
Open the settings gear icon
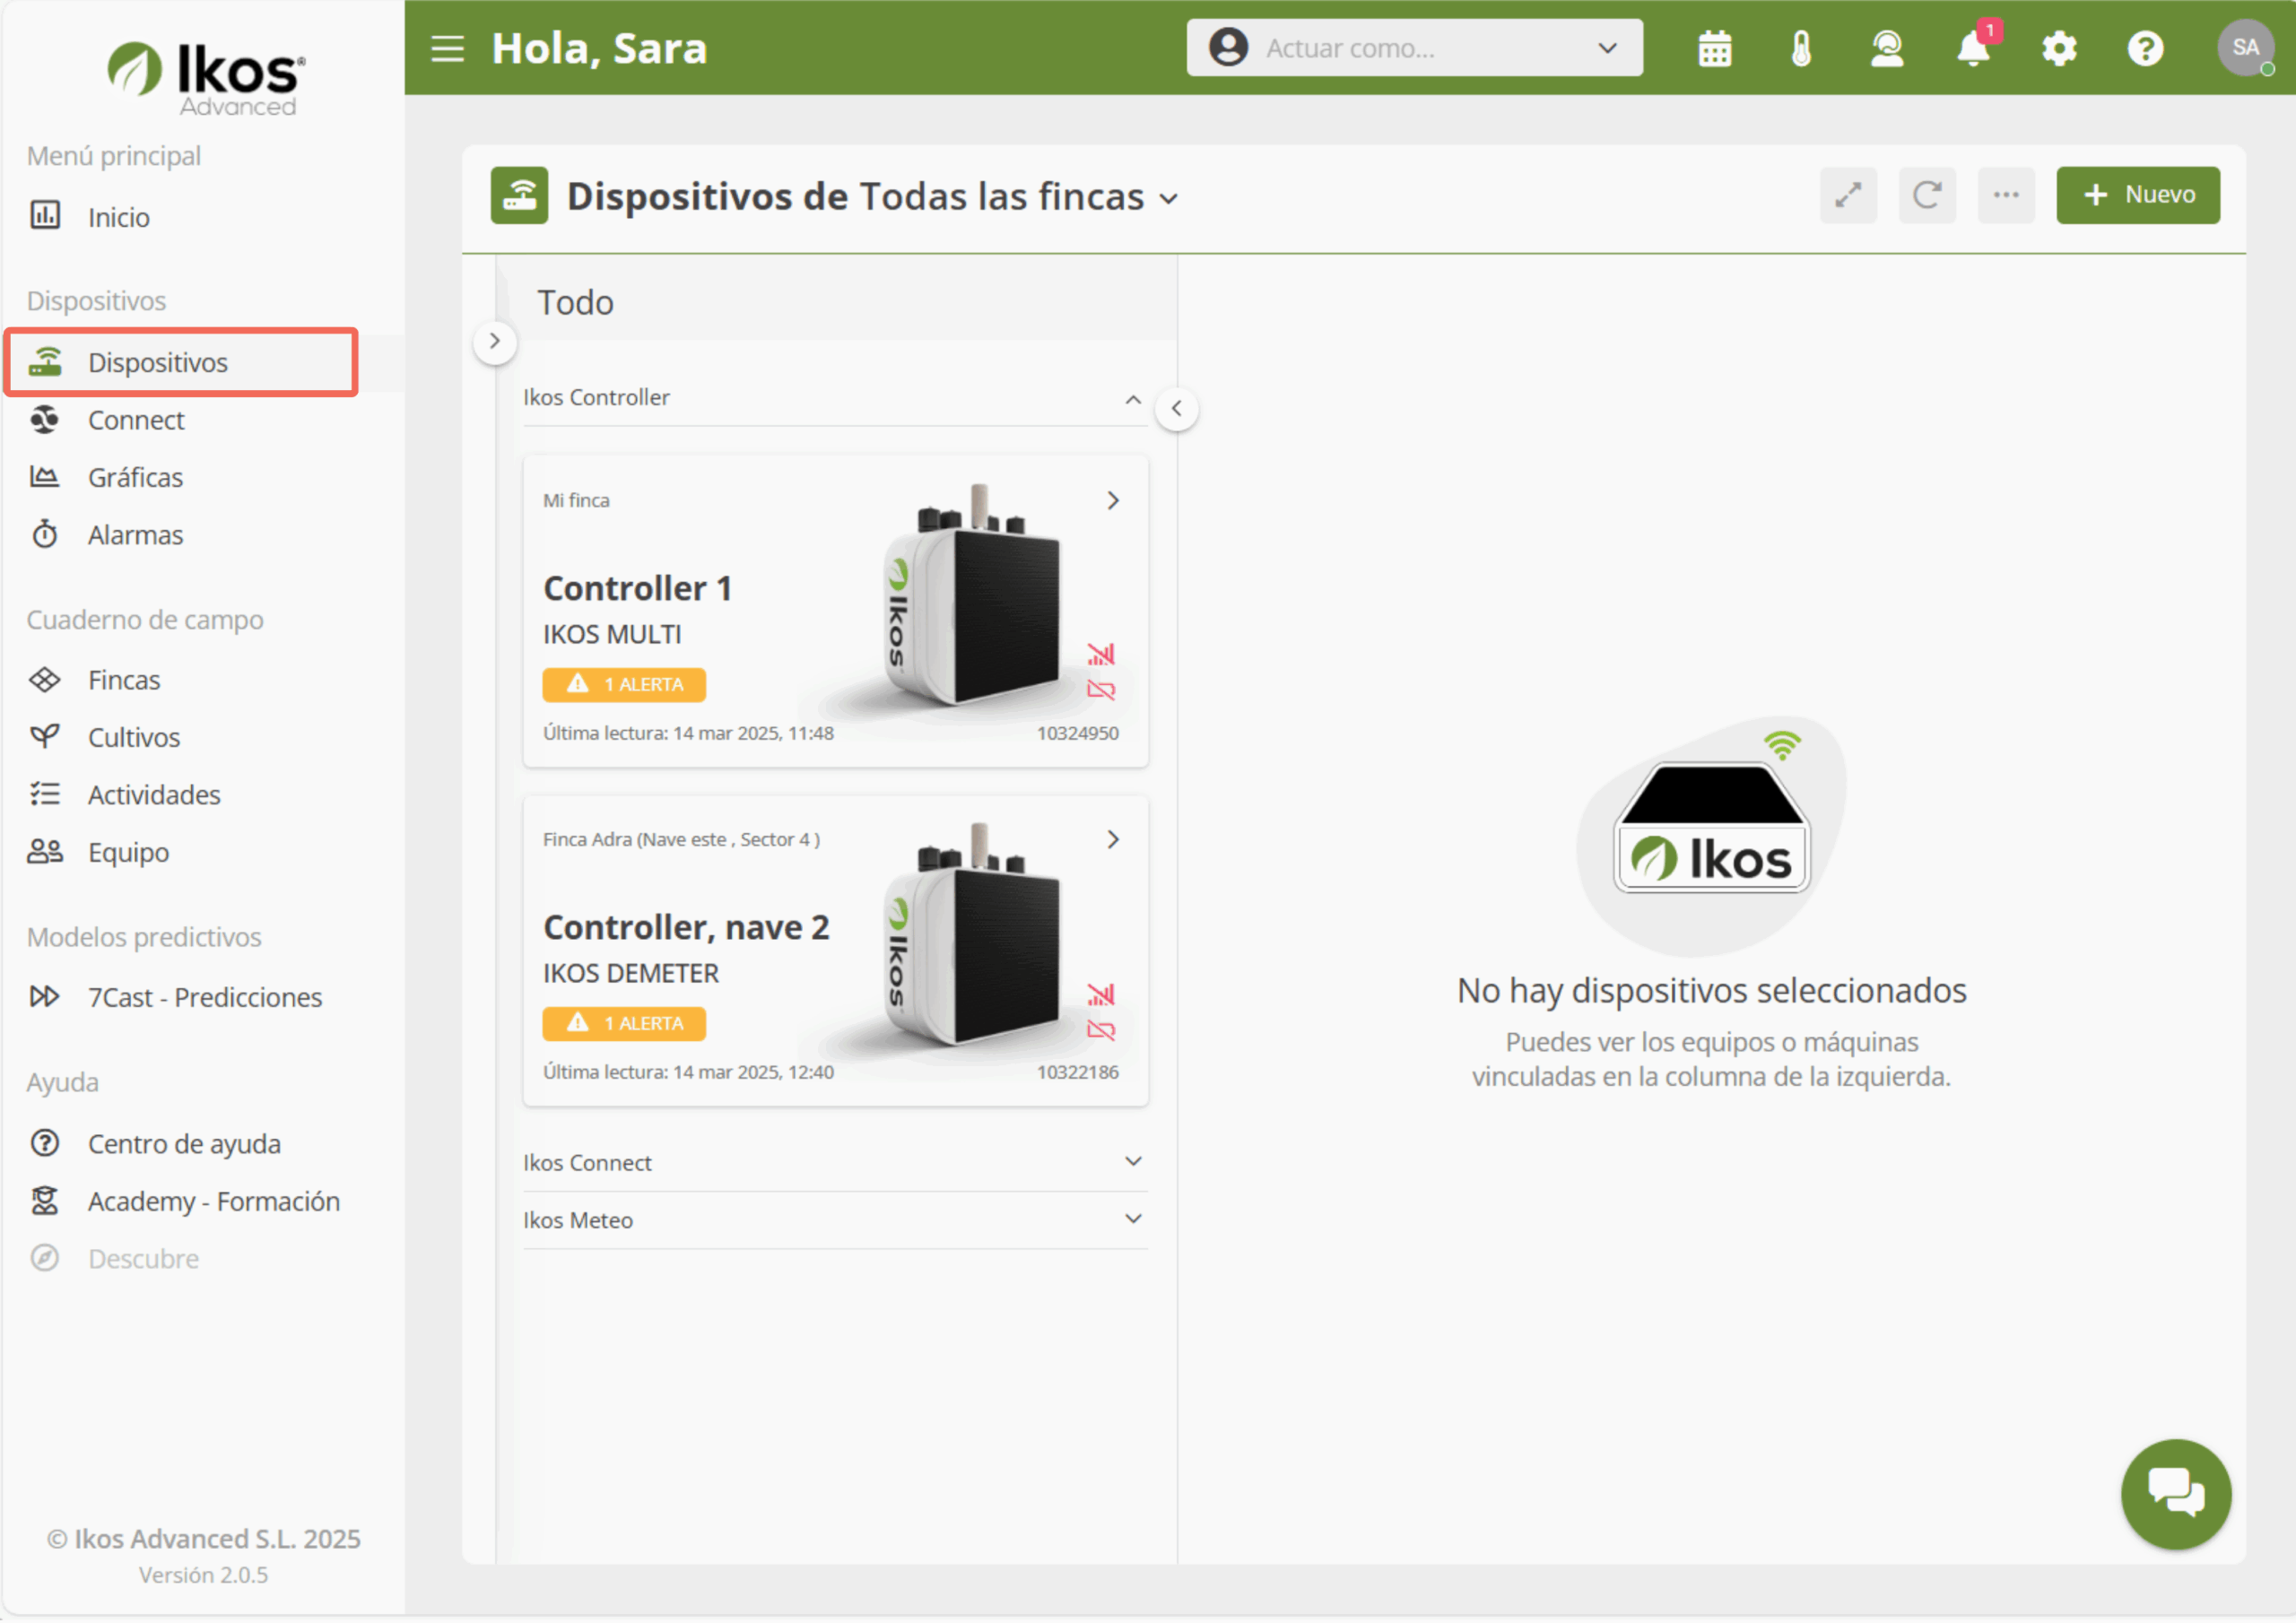(2059, 48)
